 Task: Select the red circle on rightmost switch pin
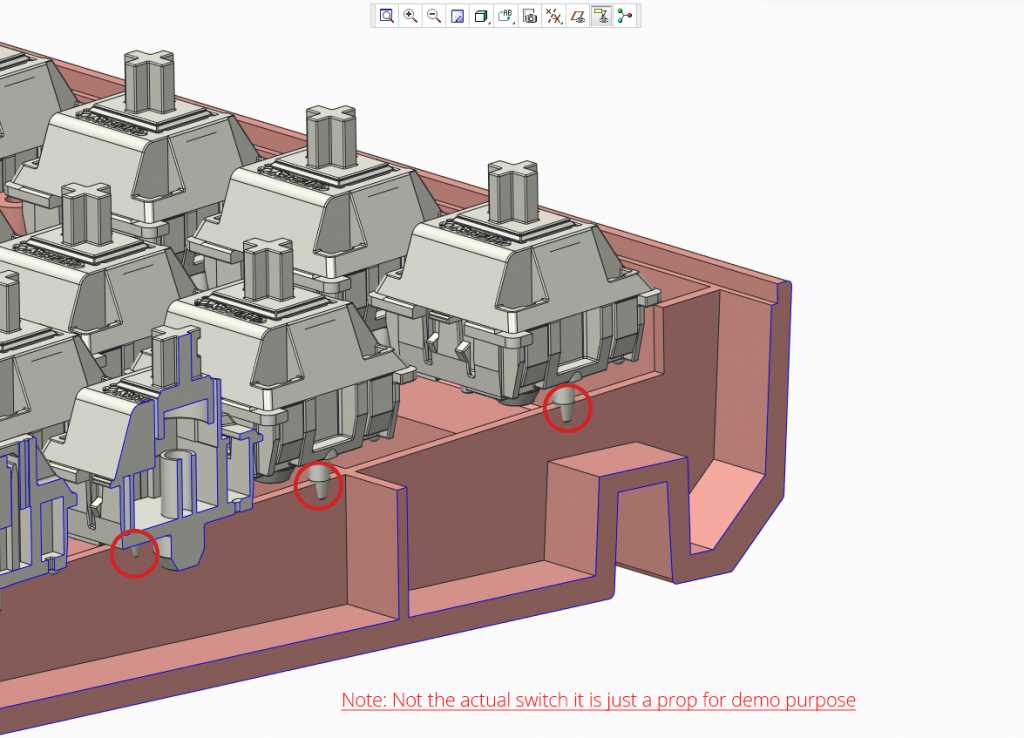567,408
